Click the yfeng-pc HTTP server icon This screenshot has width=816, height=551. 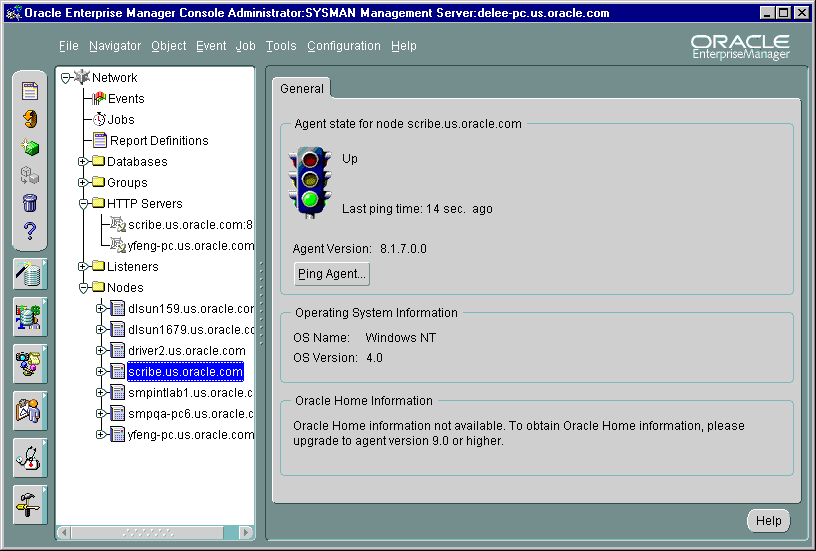[118, 245]
